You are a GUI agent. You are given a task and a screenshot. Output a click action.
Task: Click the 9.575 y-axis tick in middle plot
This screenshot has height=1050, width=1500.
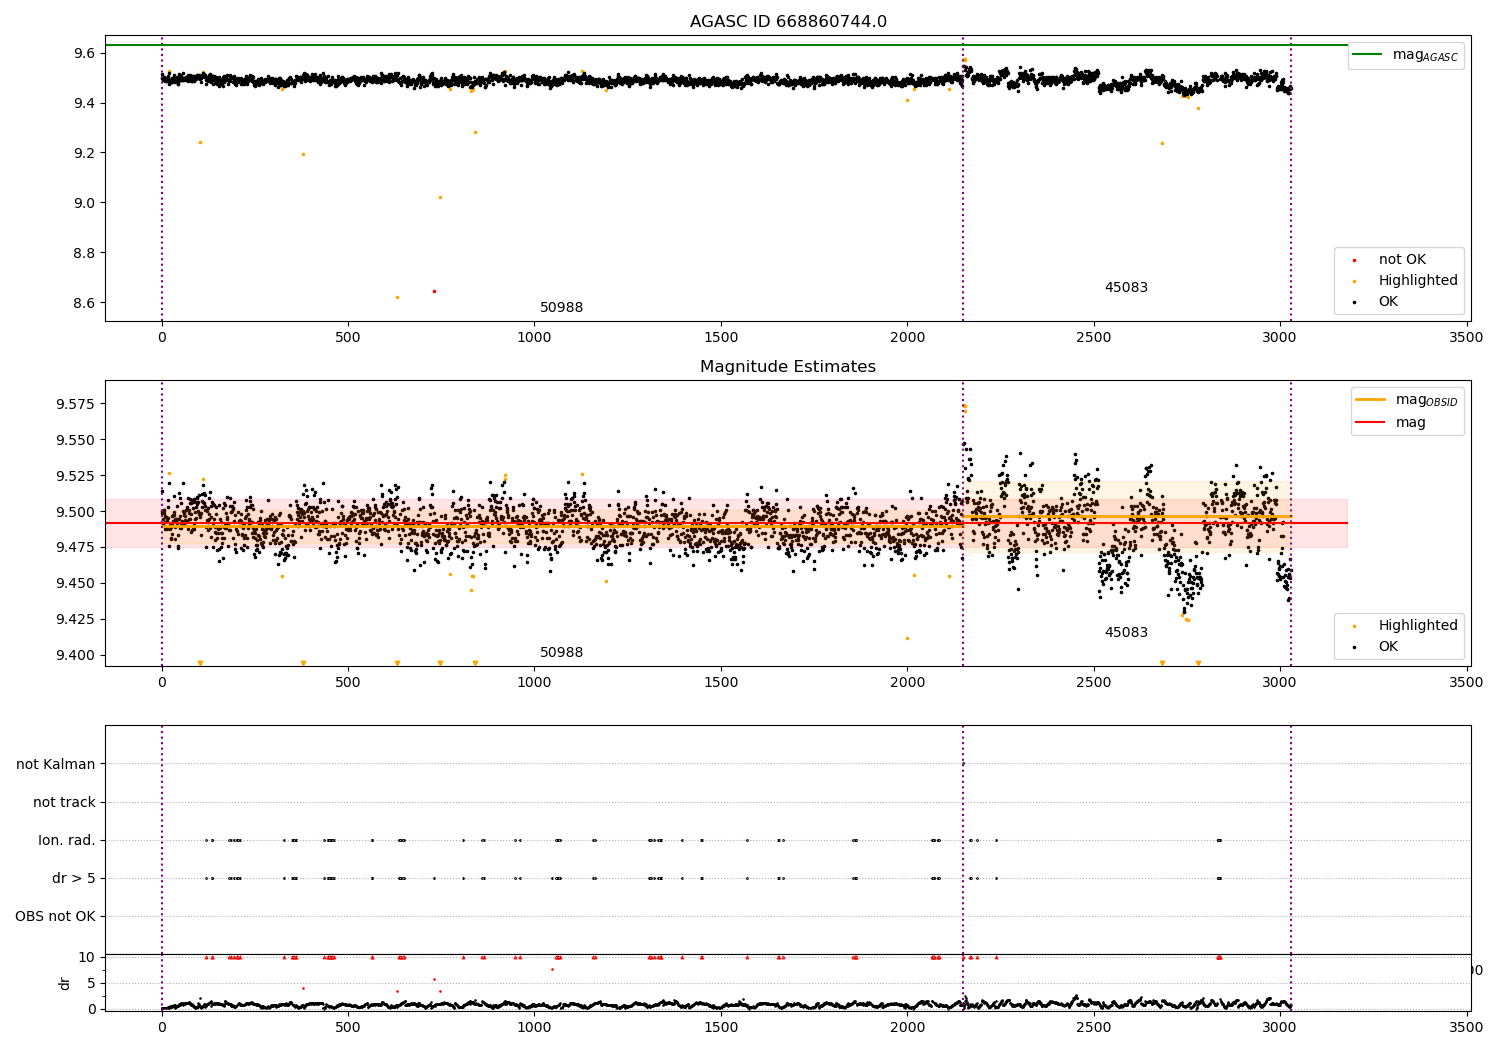click(x=76, y=404)
